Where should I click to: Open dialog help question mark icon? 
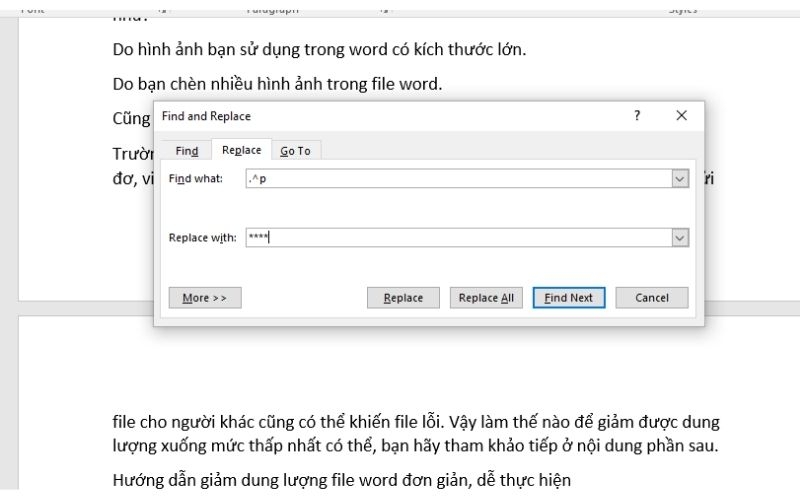637,115
